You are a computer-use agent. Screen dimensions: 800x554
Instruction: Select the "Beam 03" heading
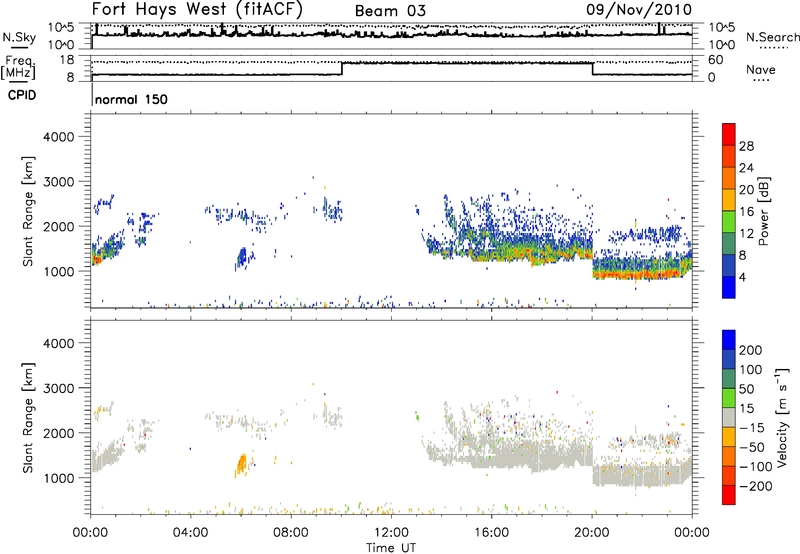390,11
